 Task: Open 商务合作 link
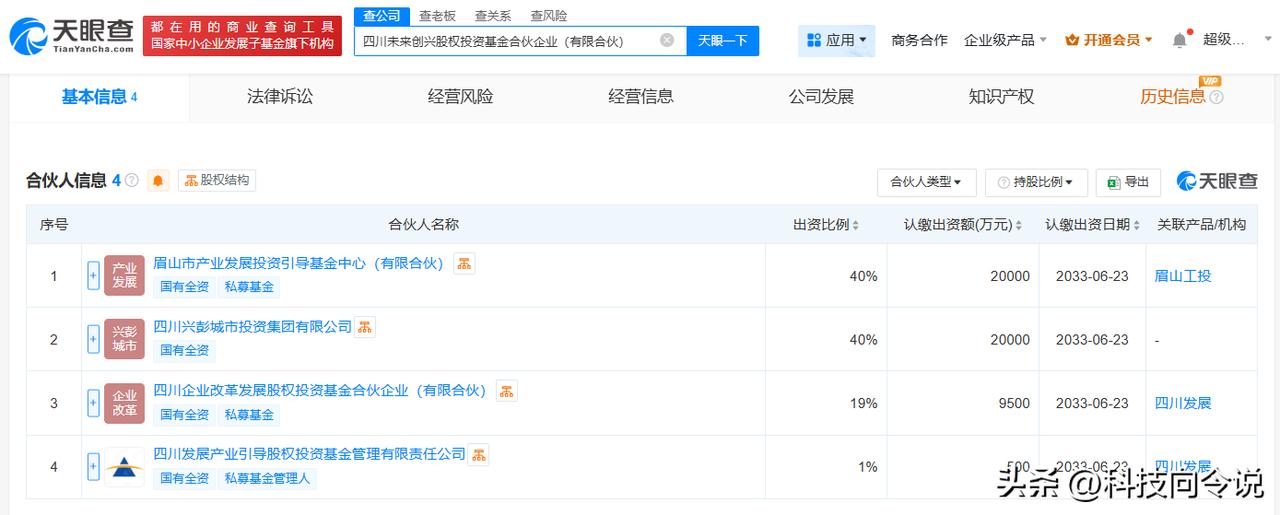coord(919,40)
